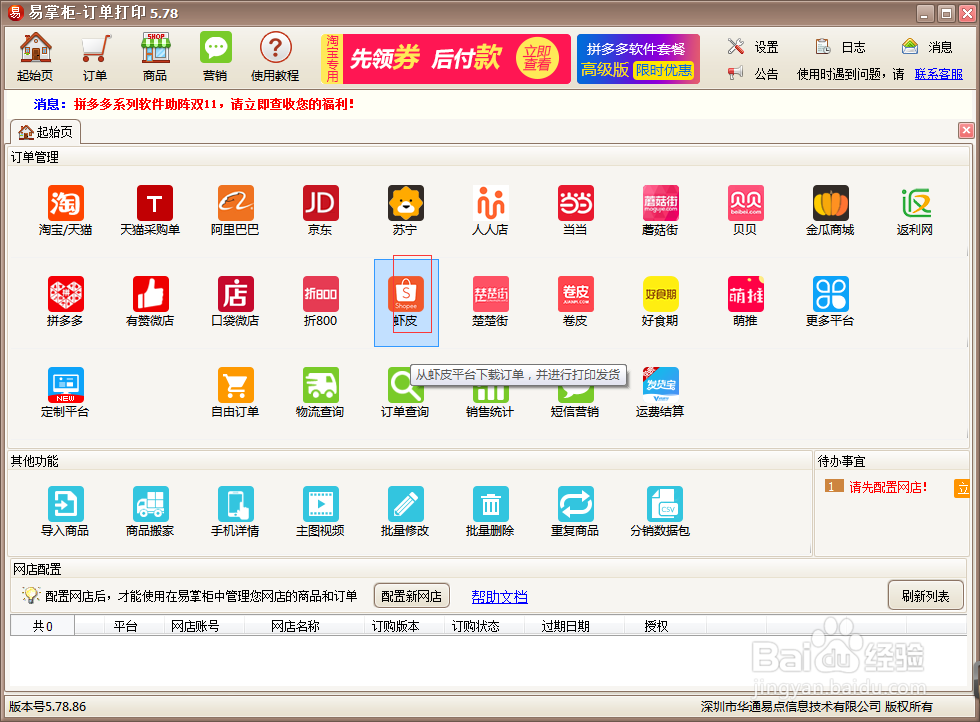Open the 帮助文档 help documentation link
The width and height of the screenshot is (980, 722).
499,595
